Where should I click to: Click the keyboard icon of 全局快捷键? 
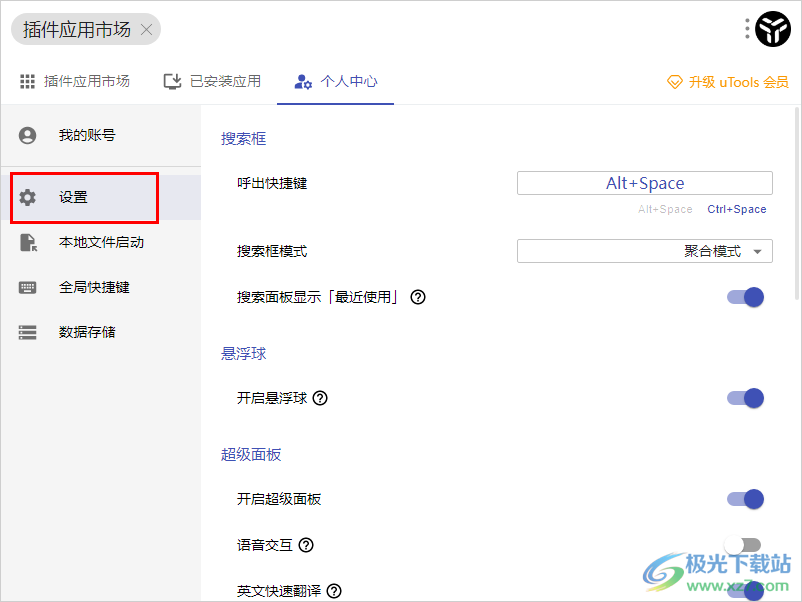coord(28,287)
